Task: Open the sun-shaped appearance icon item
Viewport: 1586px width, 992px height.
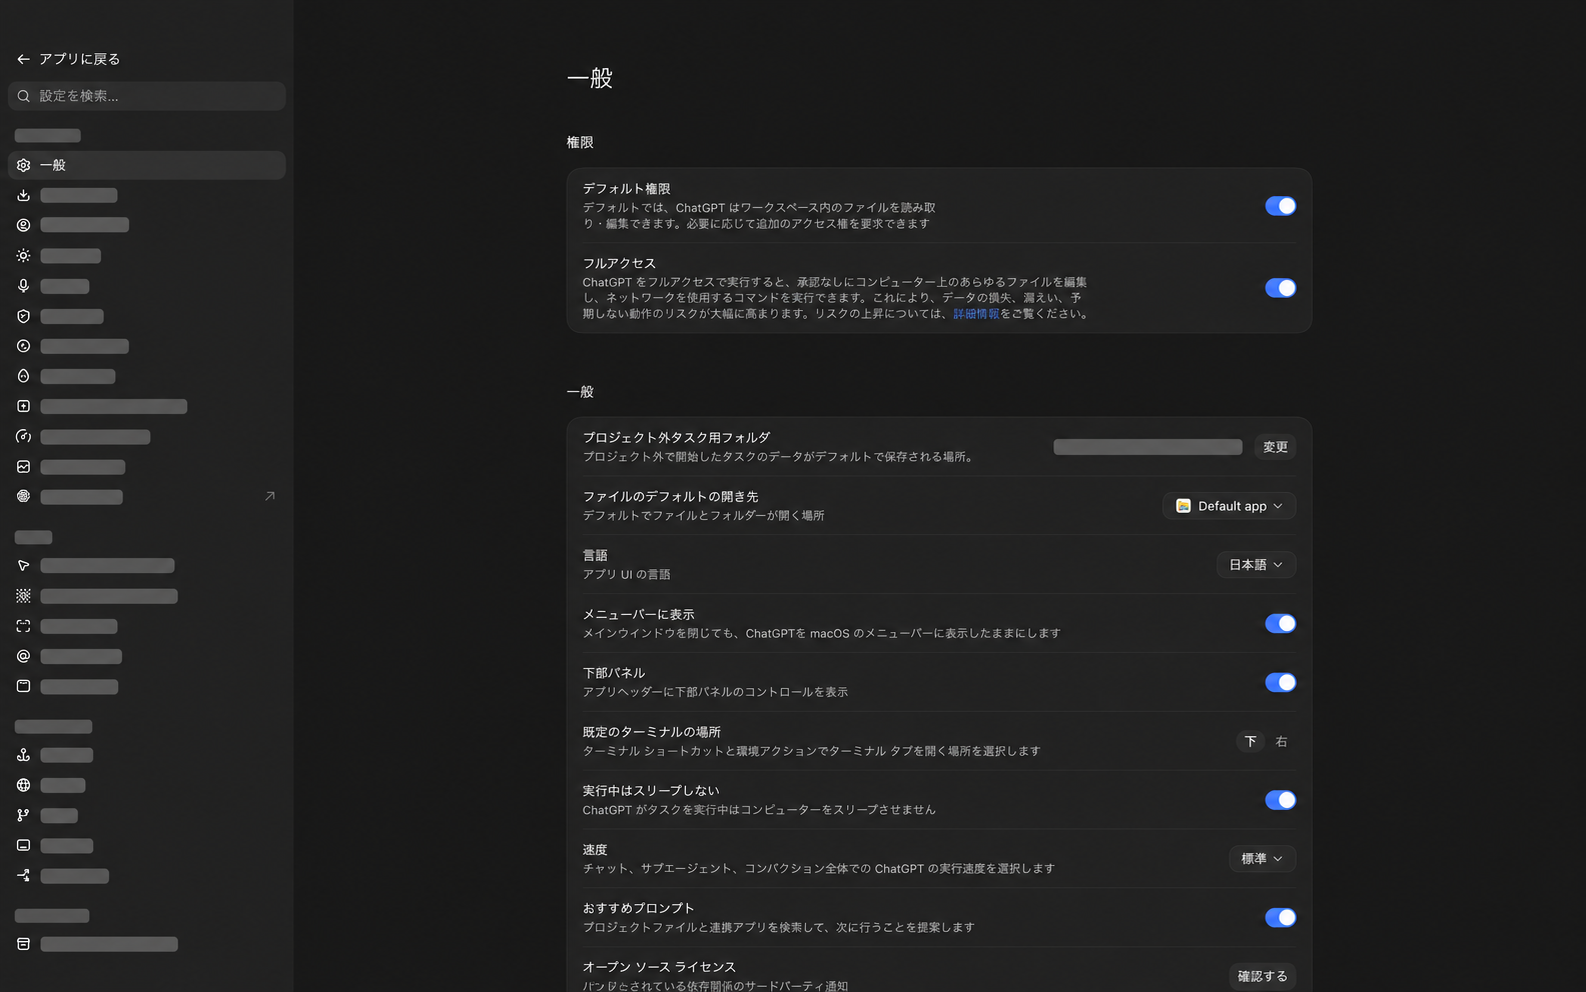Action: click(23, 256)
